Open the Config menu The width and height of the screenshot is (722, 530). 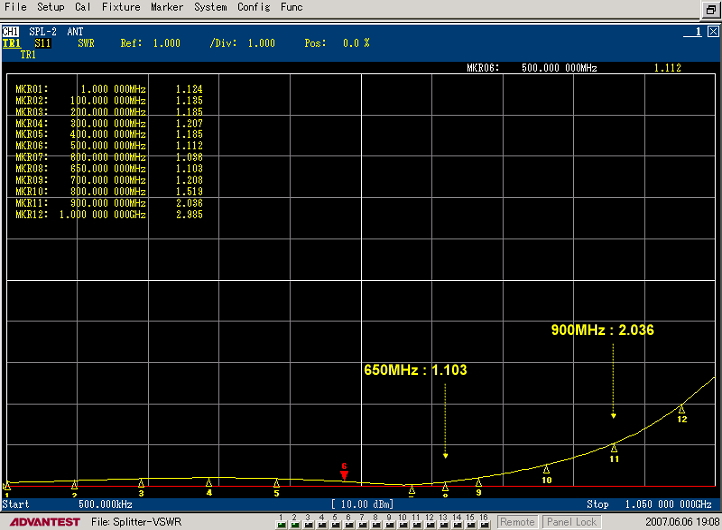[254, 7]
